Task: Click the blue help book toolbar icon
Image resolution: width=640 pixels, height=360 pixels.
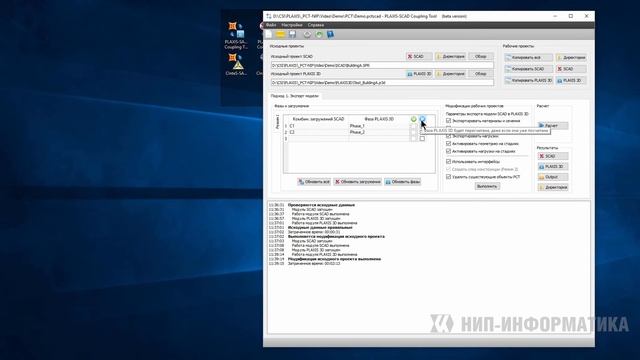Action: coord(330,35)
